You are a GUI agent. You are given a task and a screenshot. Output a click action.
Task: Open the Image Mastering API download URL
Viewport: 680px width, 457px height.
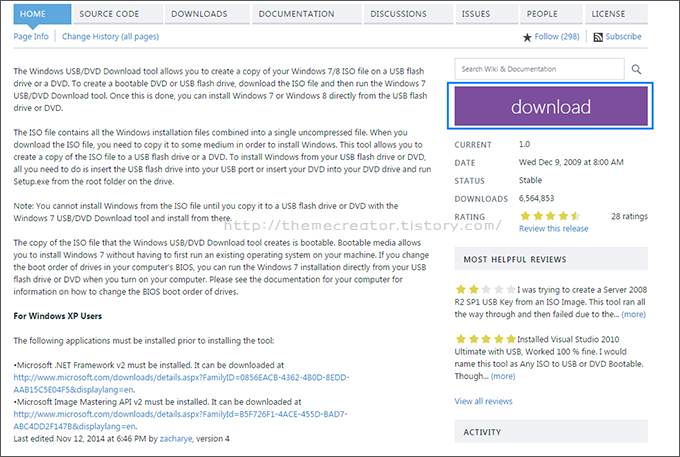click(x=180, y=420)
